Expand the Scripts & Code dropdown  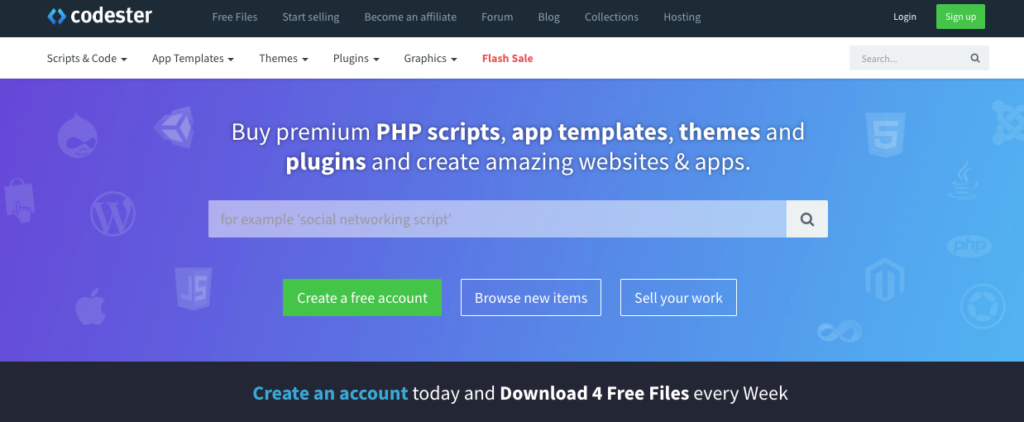(87, 58)
